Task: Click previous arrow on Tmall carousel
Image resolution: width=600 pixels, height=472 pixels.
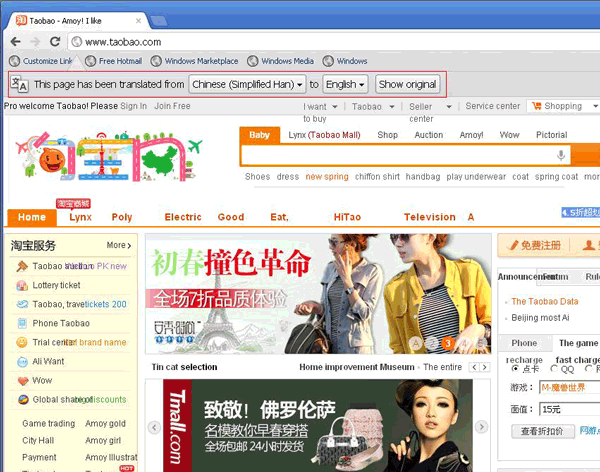Action: (154, 427)
